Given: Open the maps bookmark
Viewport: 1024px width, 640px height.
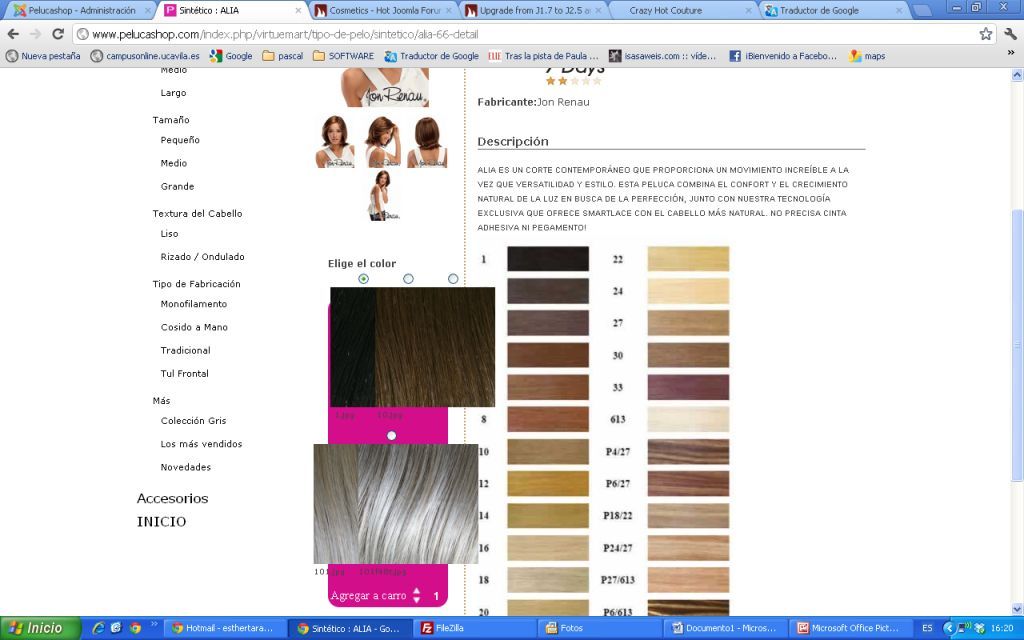Looking at the screenshot, I should pos(867,56).
